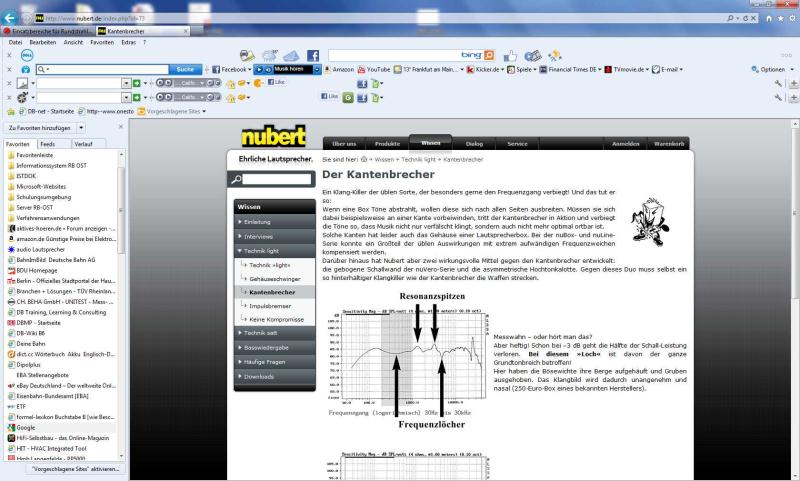The height and width of the screenshot is (481, 800).
Task: Open browser Home icon at top right
Action: coord(769,18)
